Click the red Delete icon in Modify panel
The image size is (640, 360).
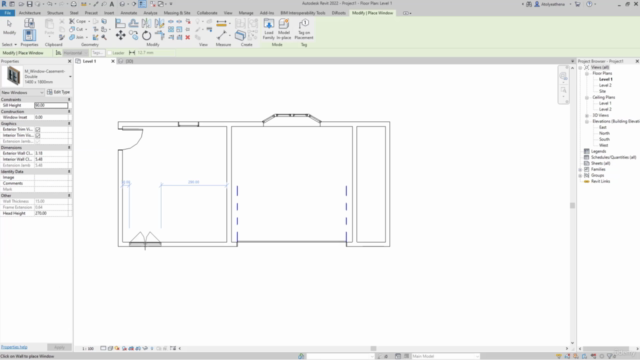tap(188, 37)
